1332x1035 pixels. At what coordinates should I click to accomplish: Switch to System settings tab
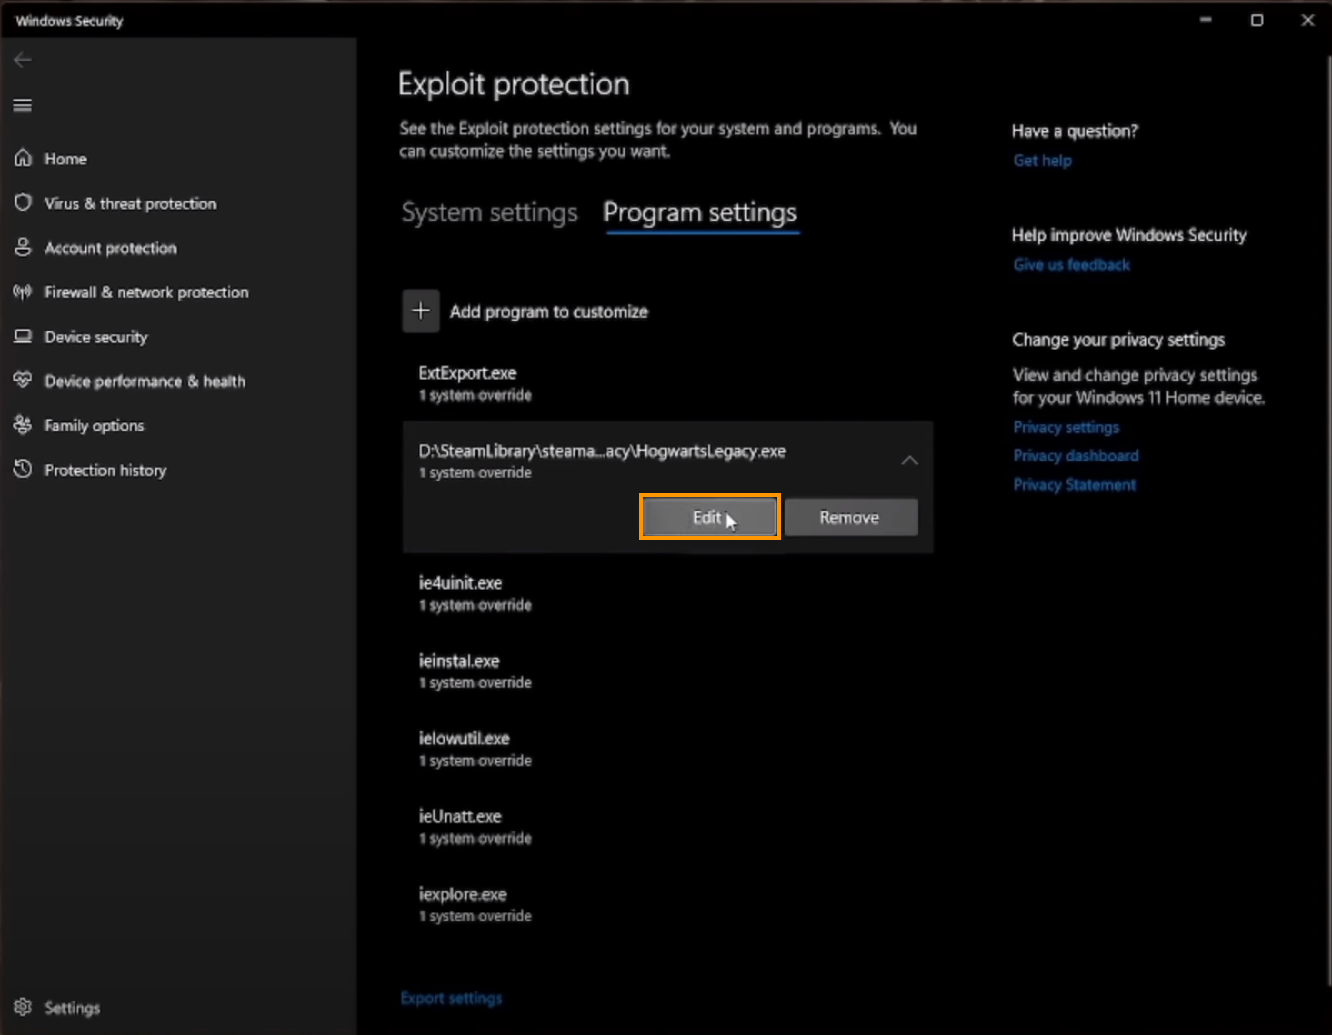[489, 213]
